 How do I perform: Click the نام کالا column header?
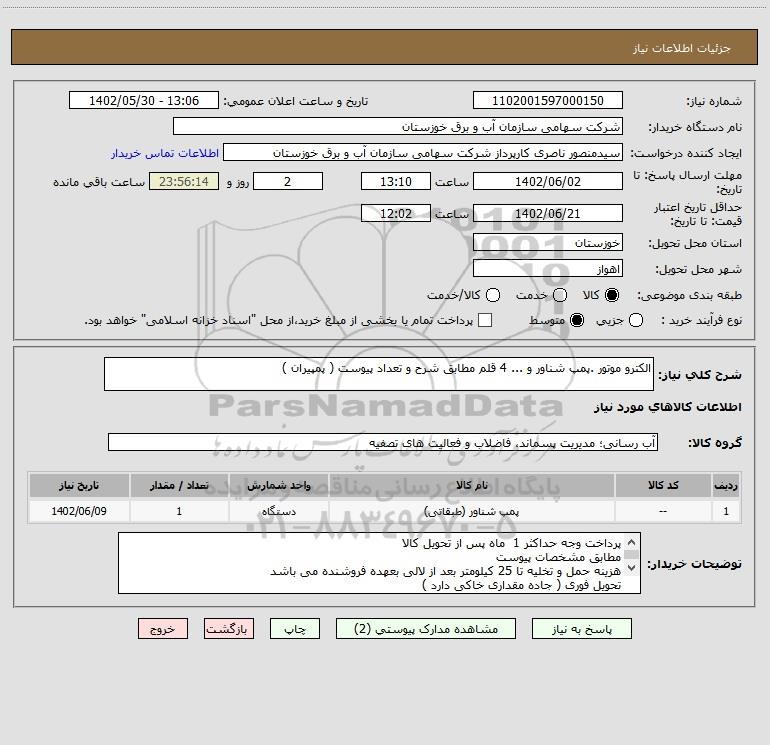(x=471, y=486)
